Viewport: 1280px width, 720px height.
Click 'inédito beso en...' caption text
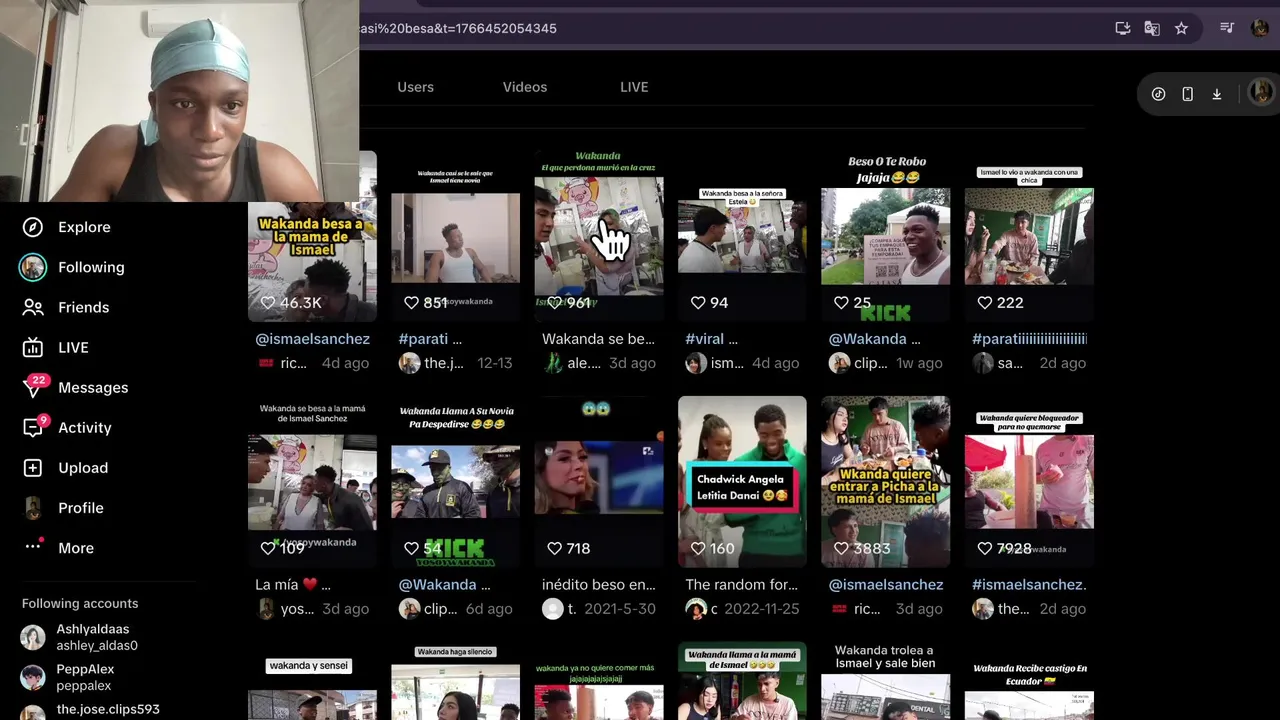point(598,584)
